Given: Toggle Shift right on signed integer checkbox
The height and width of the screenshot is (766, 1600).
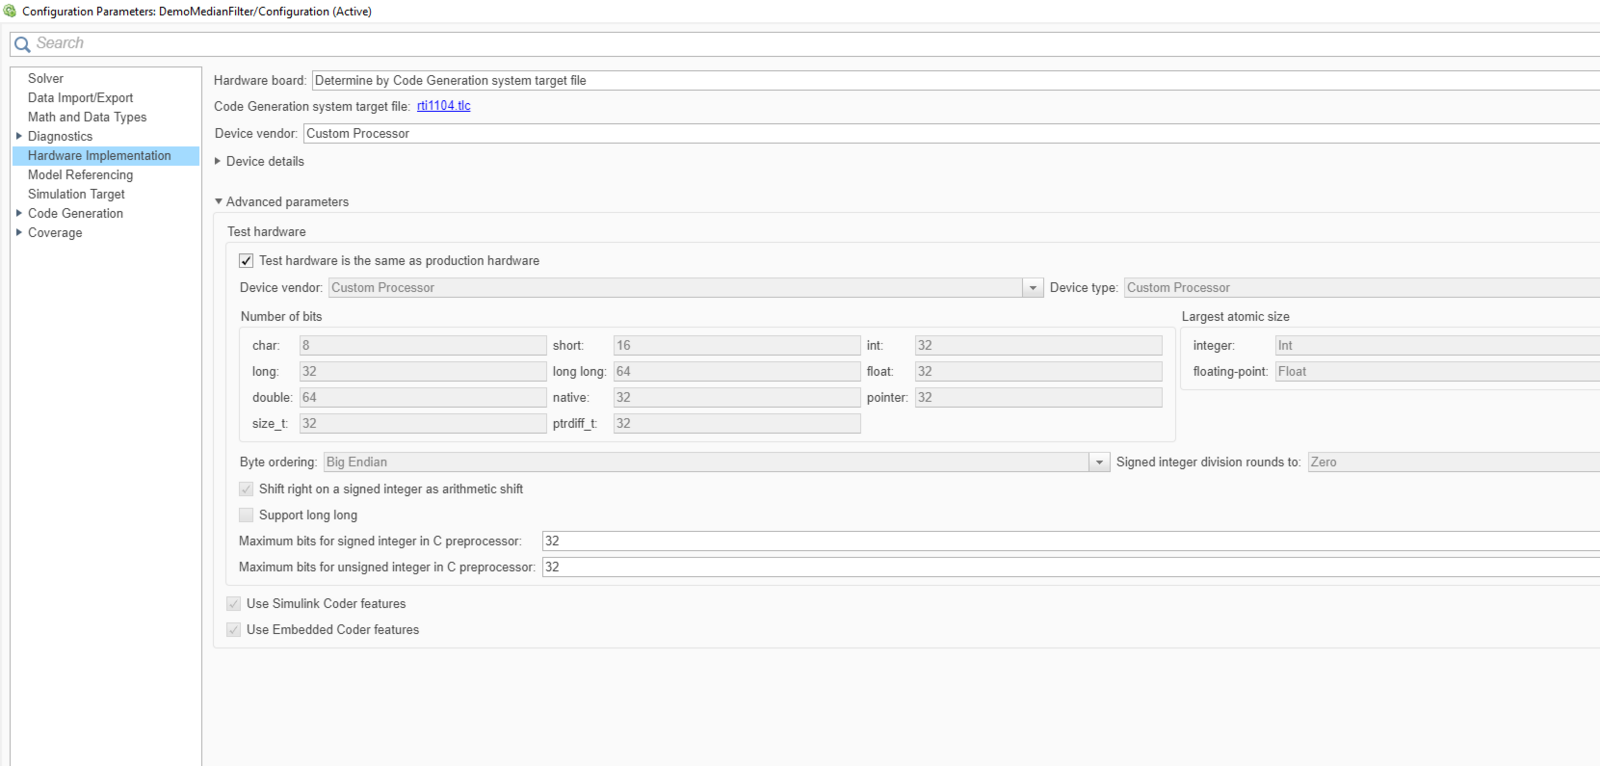Looking at the screenshot, I should click(x=246, y=489).
